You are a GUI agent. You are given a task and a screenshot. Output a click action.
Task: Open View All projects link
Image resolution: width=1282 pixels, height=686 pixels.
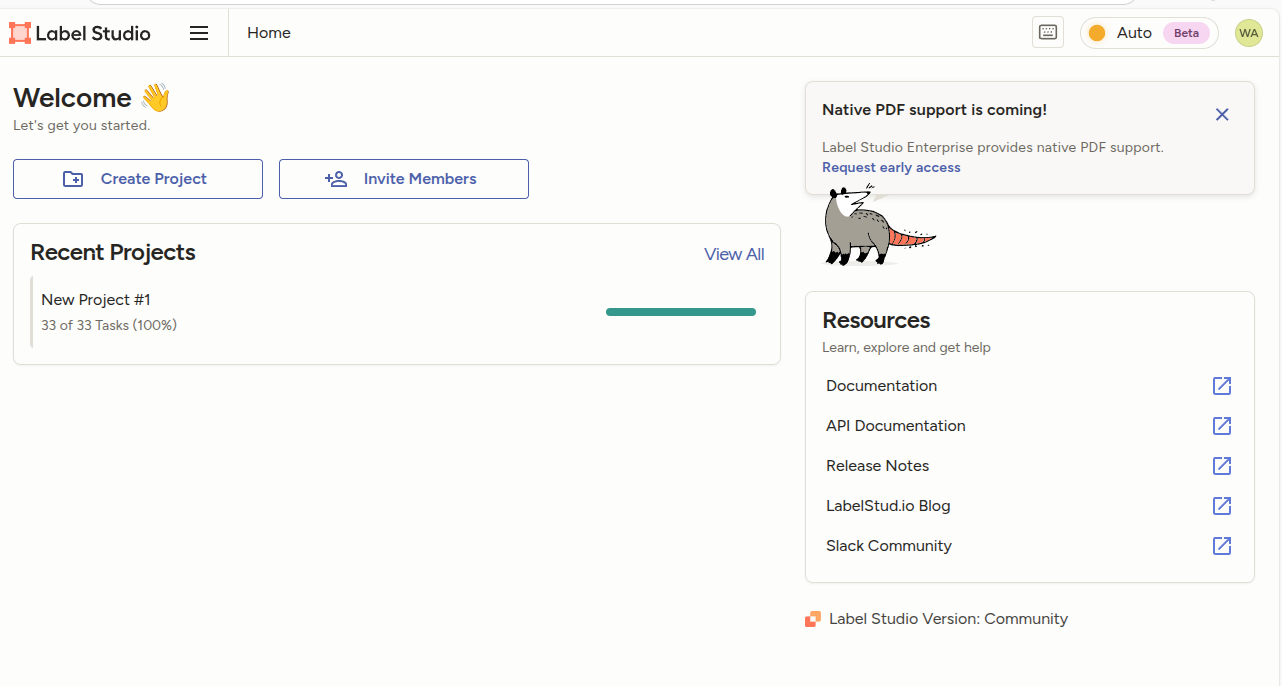coord(734,254)
